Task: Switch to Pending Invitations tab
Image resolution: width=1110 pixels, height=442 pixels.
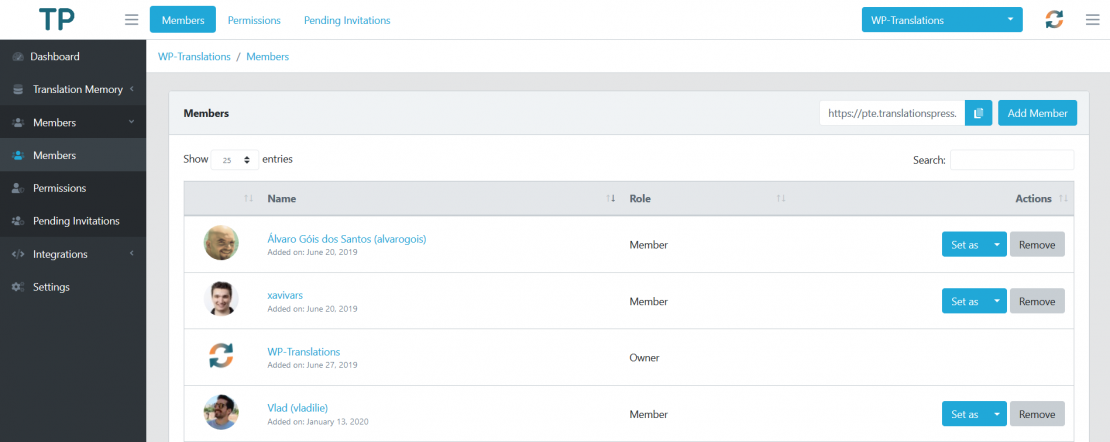Action: pos(347,21)
